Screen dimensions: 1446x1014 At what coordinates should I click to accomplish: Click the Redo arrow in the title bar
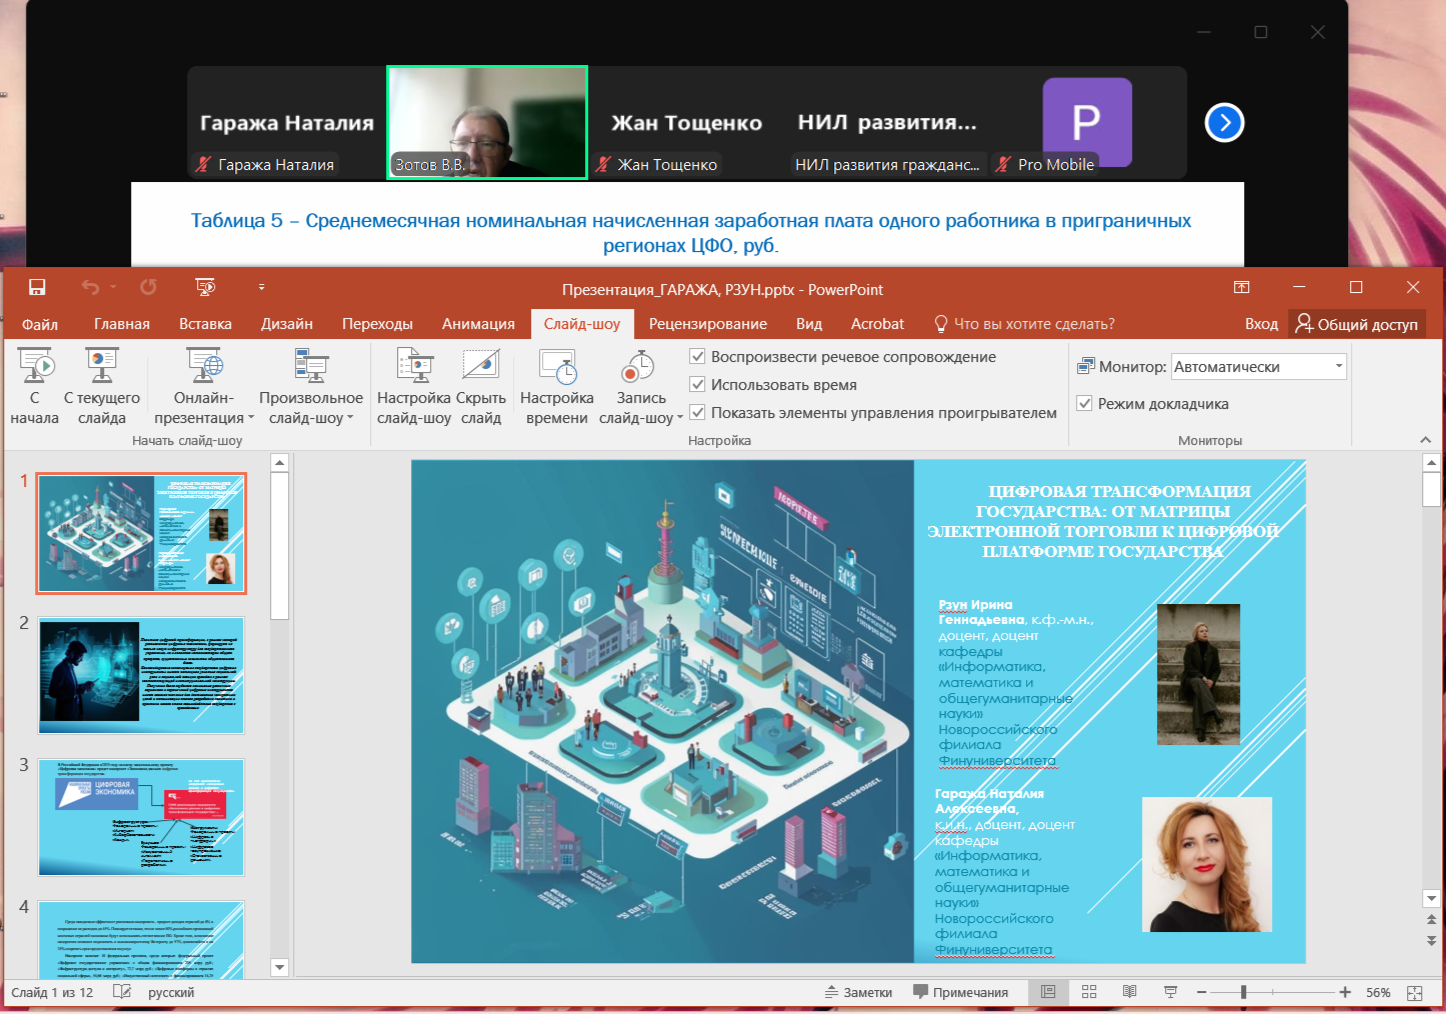[x=148, y=288]
